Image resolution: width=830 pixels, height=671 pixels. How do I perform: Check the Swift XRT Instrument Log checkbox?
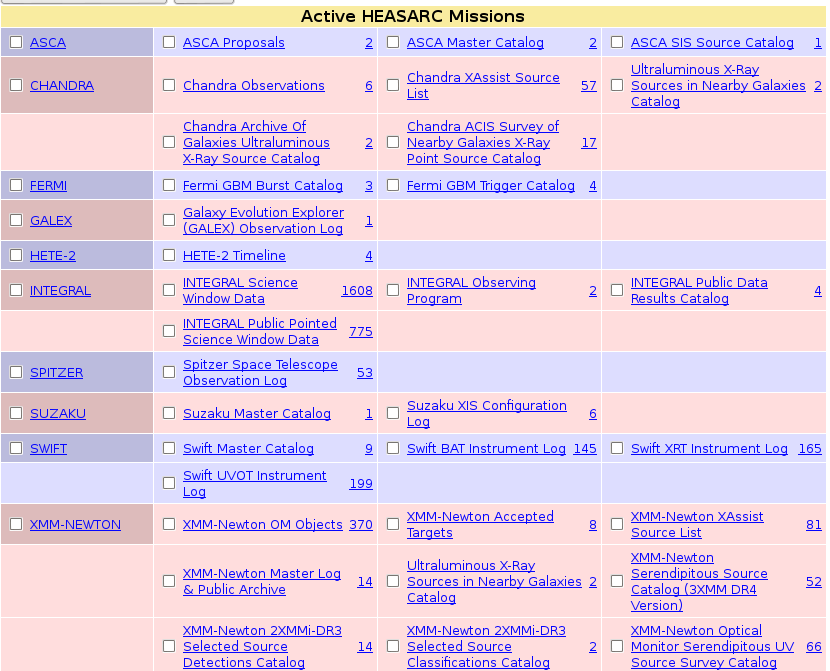[617, 448]
